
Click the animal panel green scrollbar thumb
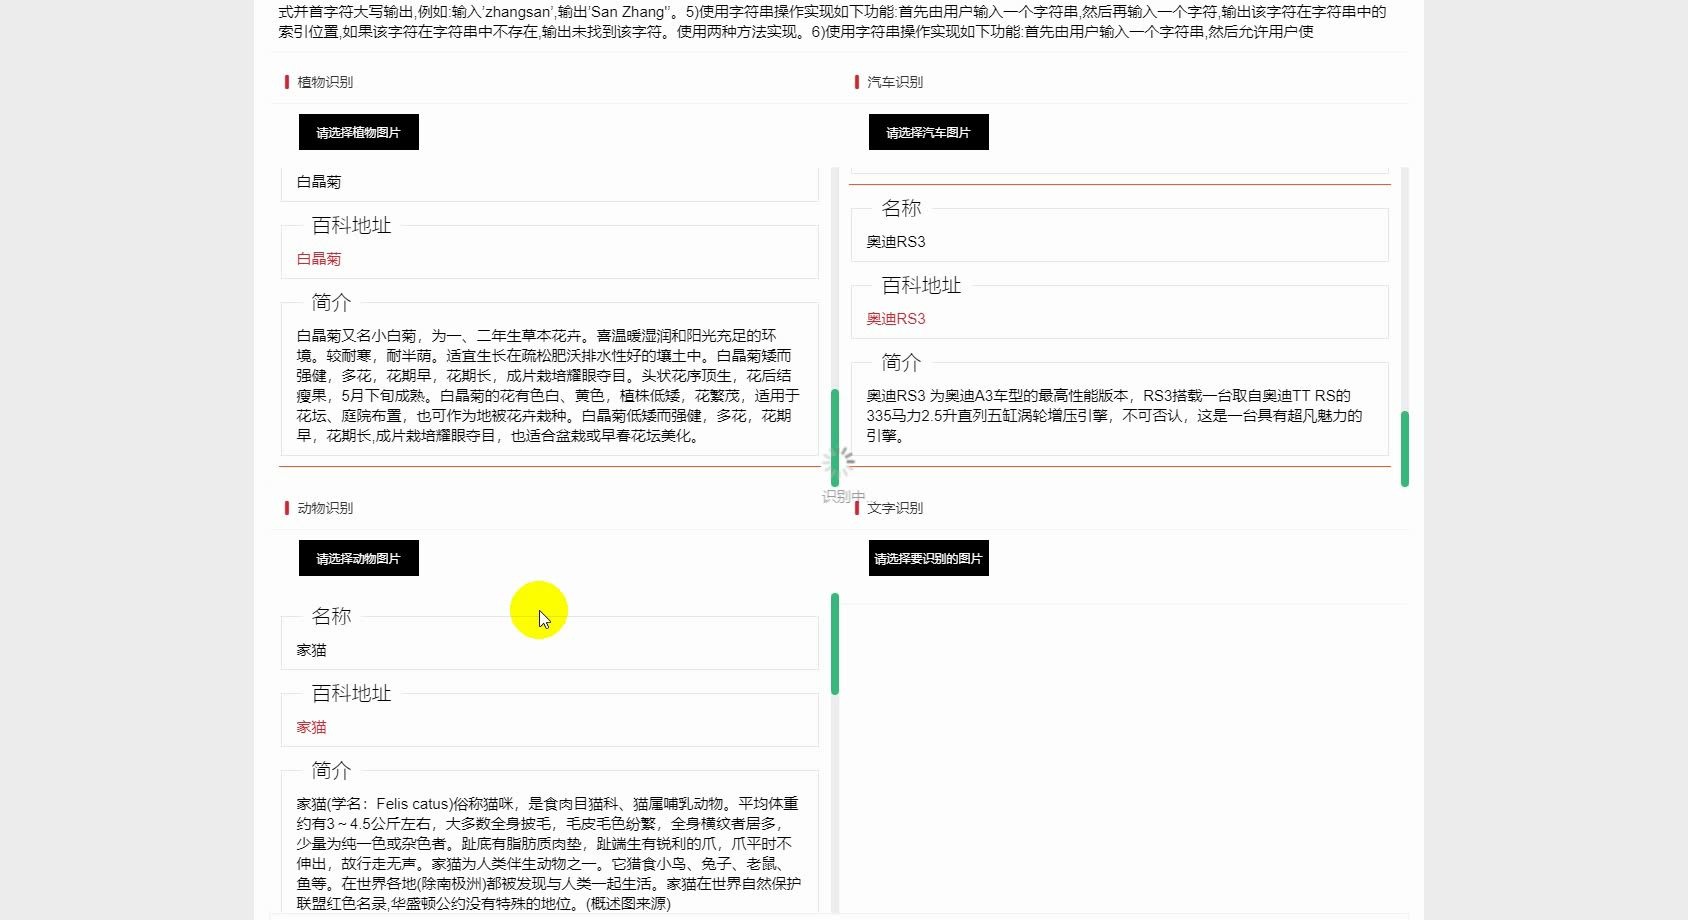835,644
